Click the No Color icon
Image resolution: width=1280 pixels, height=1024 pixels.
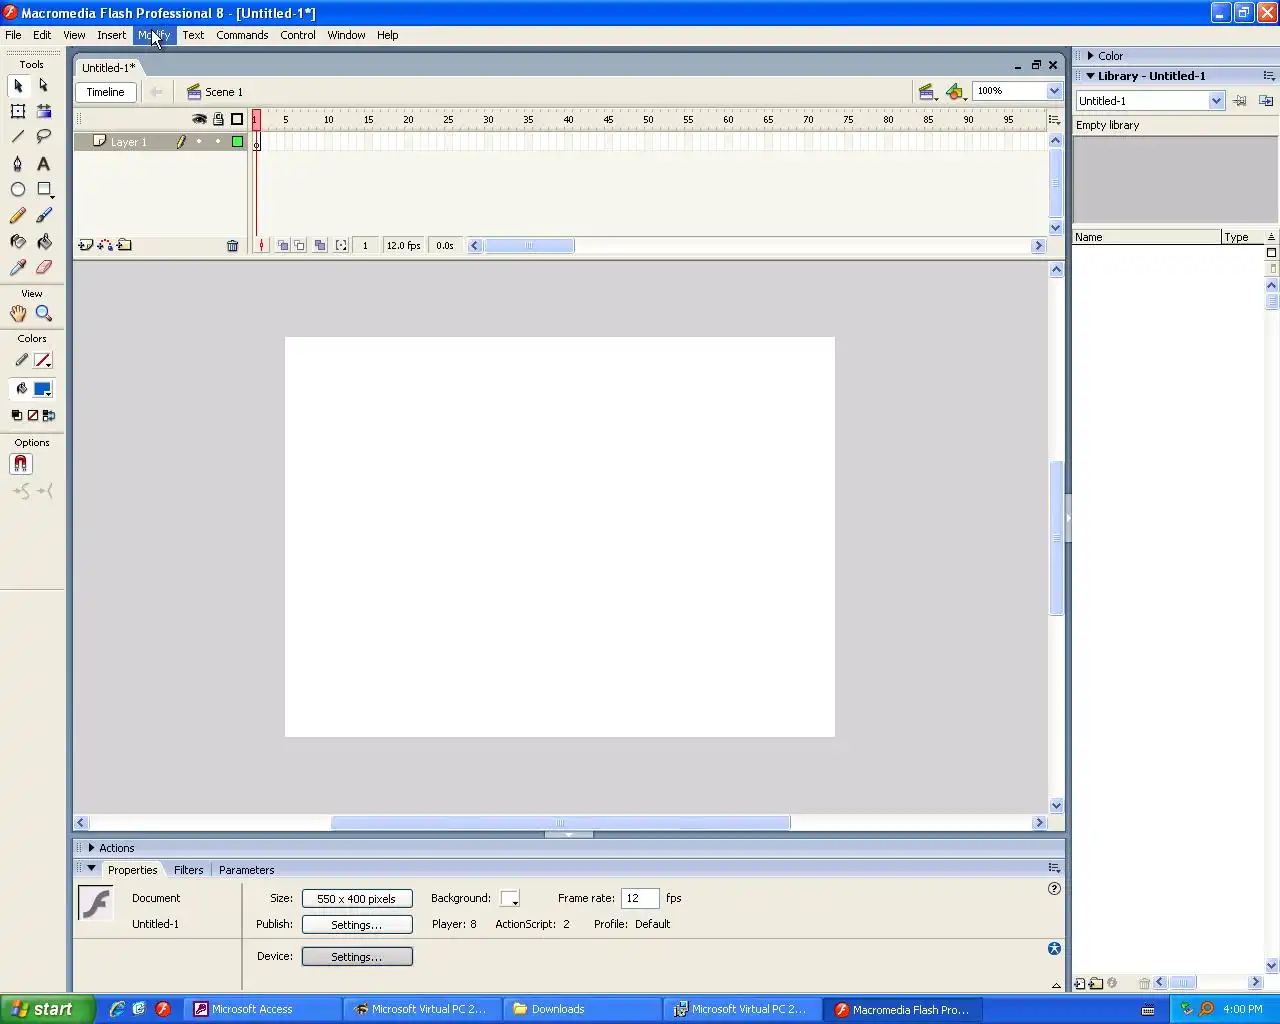point(33,415)
